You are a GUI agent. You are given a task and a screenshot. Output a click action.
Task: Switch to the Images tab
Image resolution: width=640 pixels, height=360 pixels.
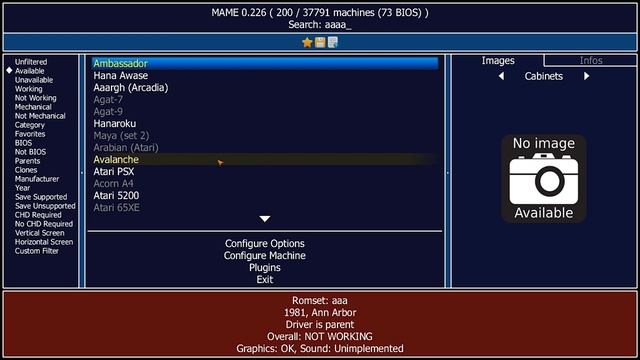point(498,60)
